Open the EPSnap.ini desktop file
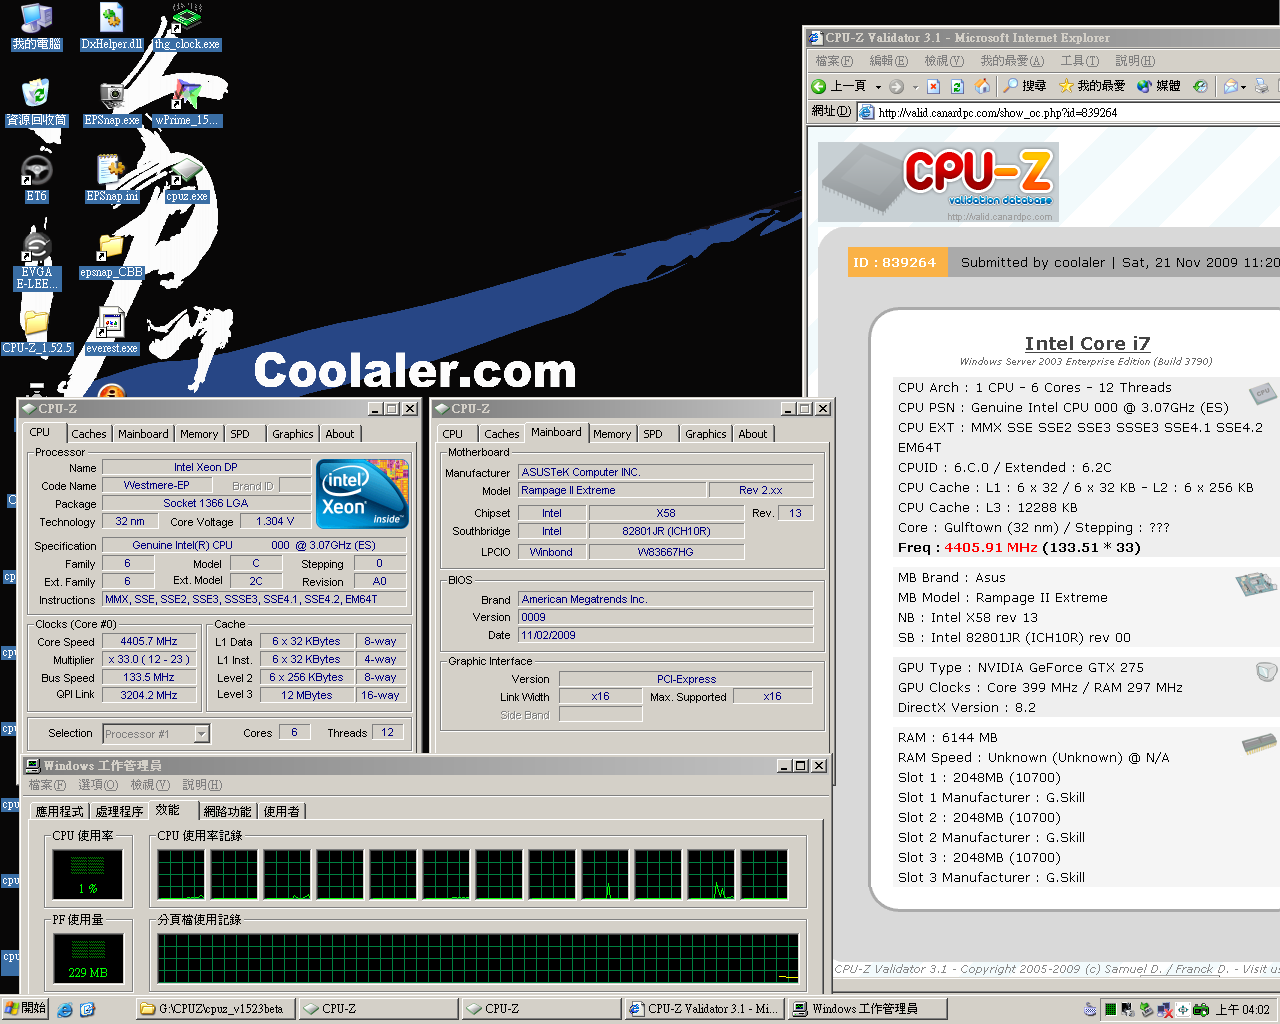Image resolution: width=1280 pixels, height=1024 pixels. [111, 180]
